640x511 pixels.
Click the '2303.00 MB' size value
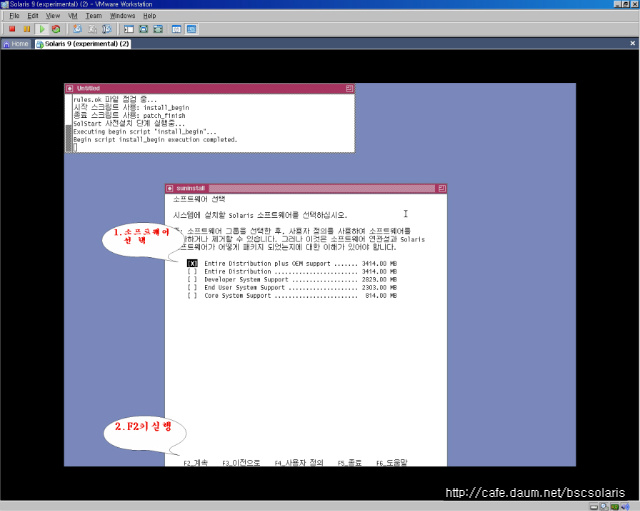[x=379, y=288]
